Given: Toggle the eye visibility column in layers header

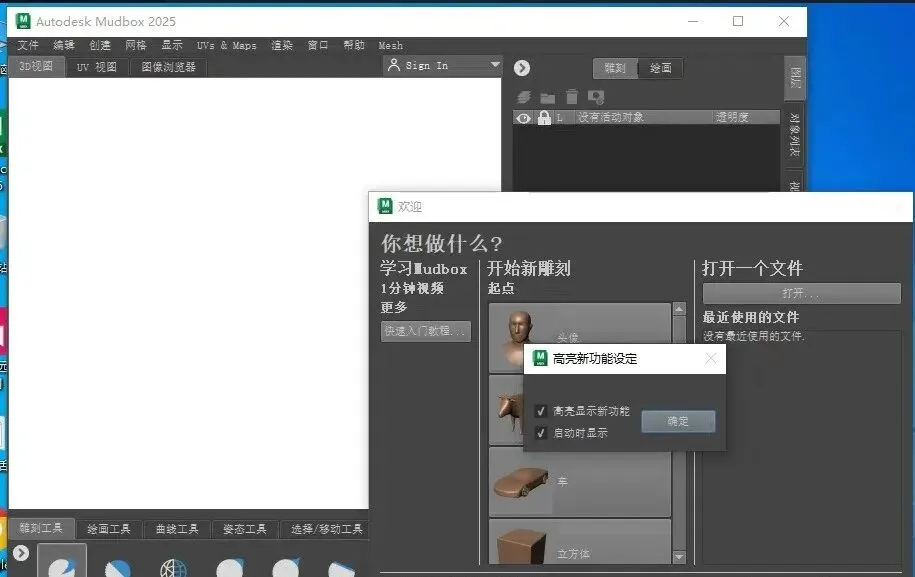Looking at the screenshot, I should click(523, 118).
